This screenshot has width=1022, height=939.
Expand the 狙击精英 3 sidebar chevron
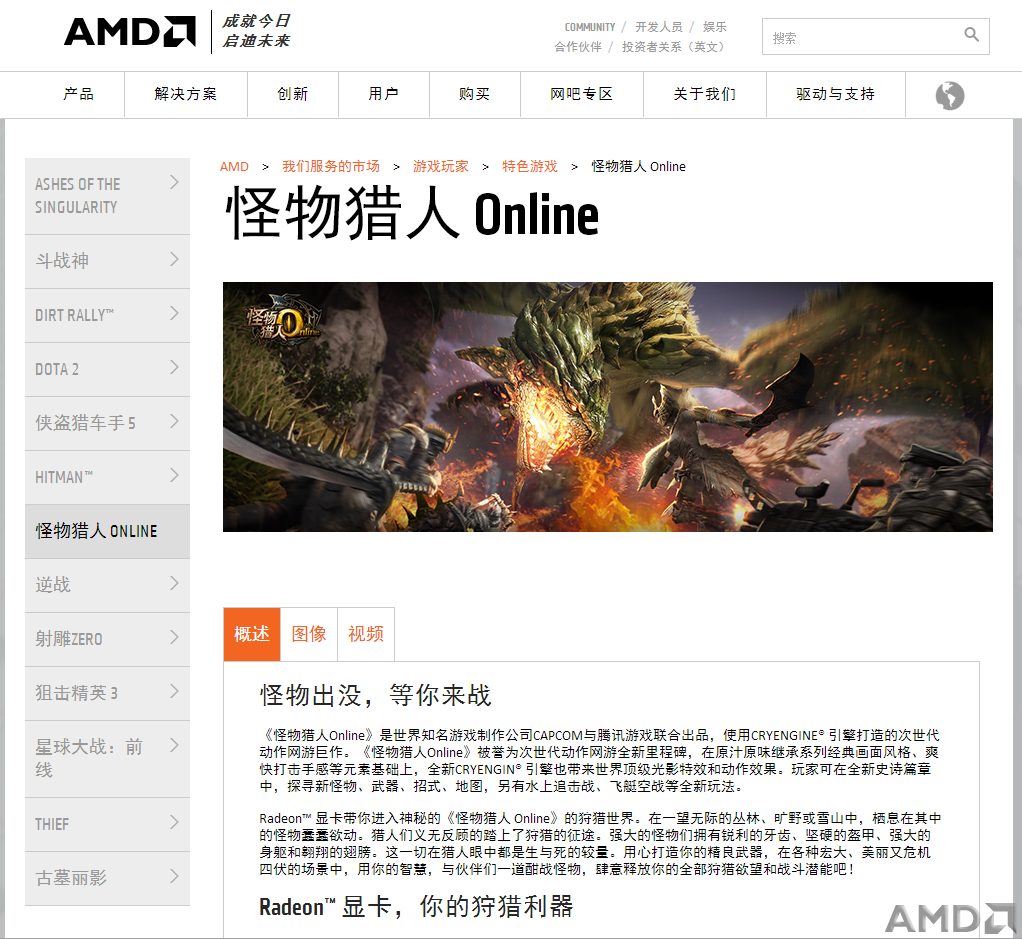[x=174, y=691]
